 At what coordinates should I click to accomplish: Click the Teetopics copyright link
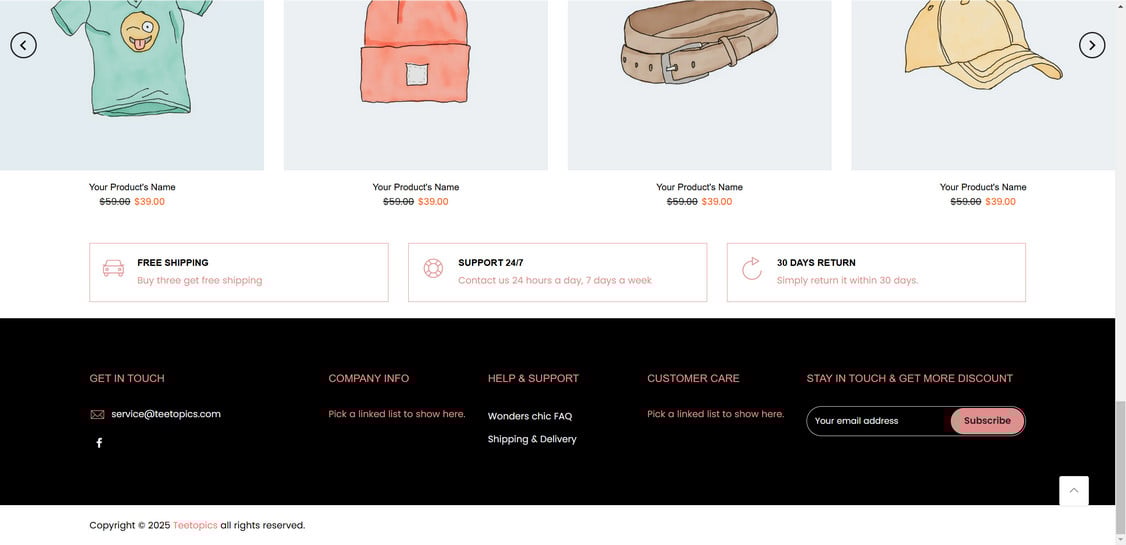[195, 526]
